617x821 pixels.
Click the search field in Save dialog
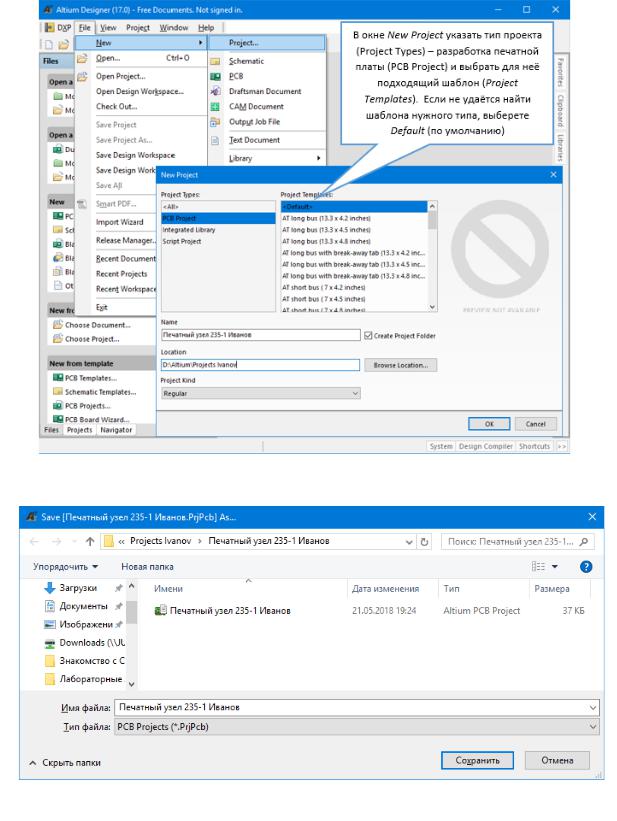pyautogui.click(x=517, y=541)
